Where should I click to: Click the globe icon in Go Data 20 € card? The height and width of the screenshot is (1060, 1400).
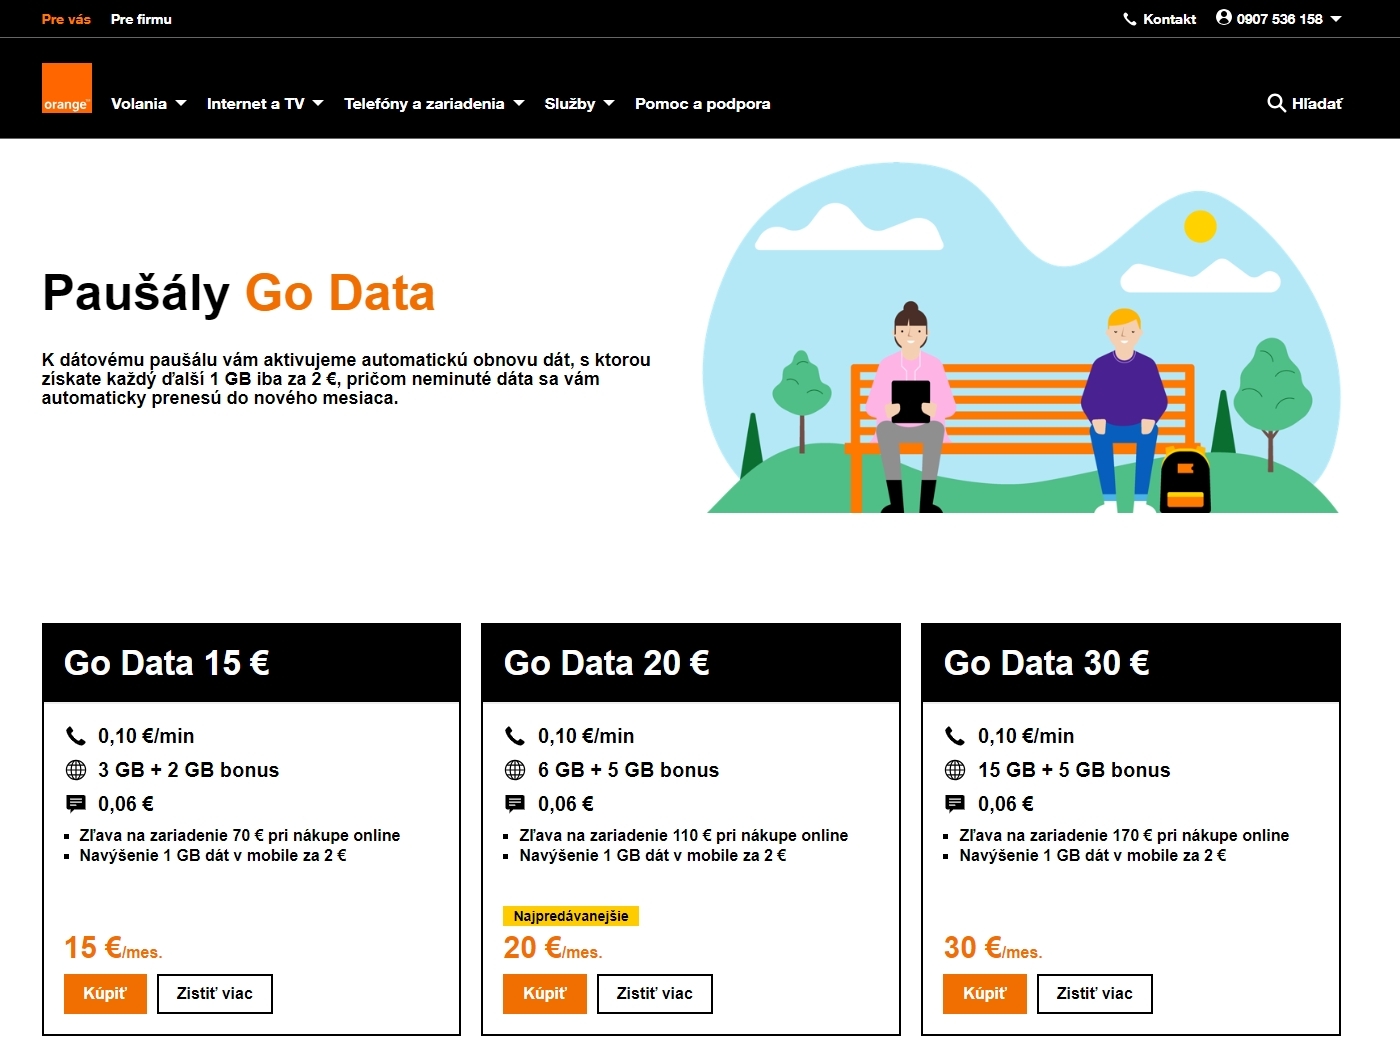(515, 770)
